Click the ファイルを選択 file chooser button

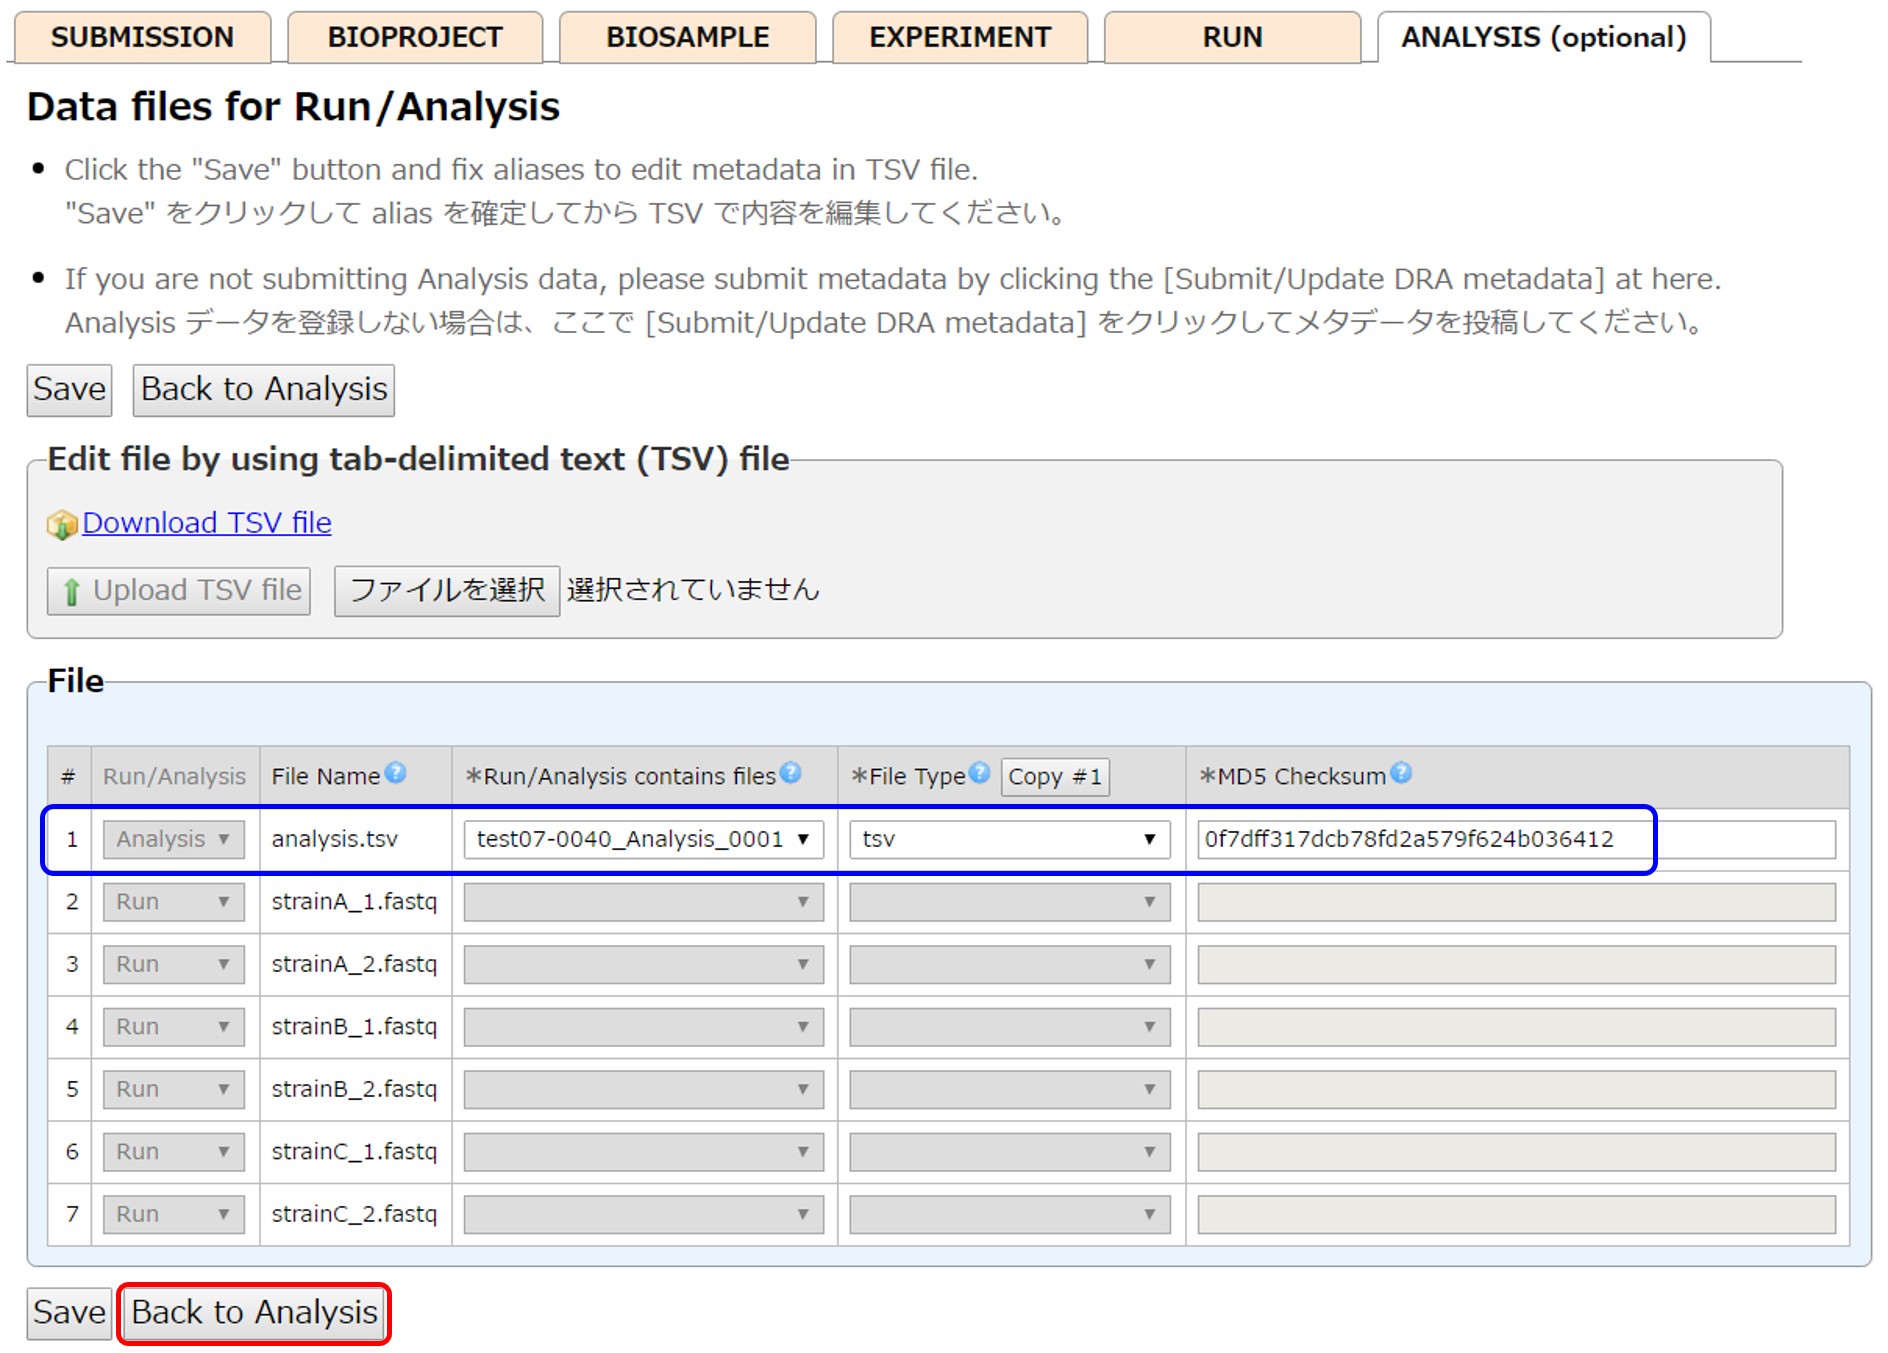coord(447,591)
